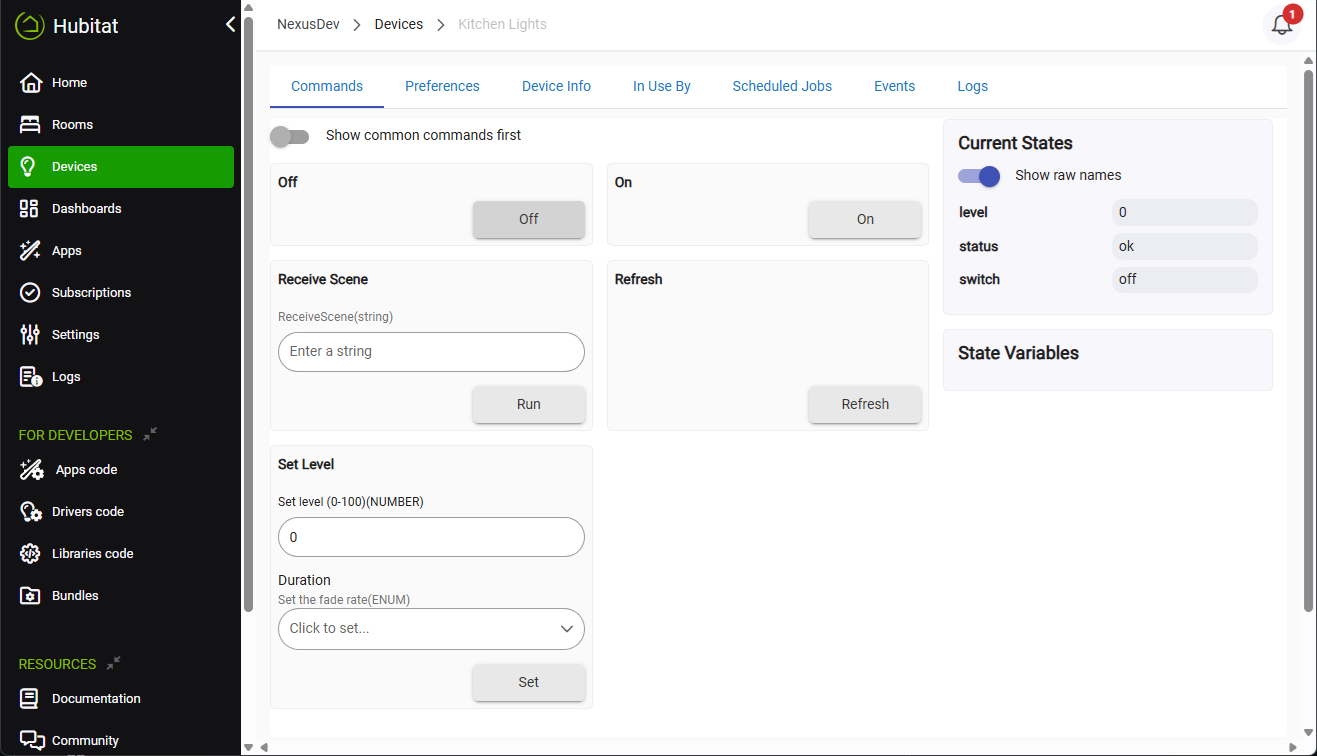Screen dimensions: 1317x756
Task: Switch to the Preferences tab
Action: coord(442,86)
